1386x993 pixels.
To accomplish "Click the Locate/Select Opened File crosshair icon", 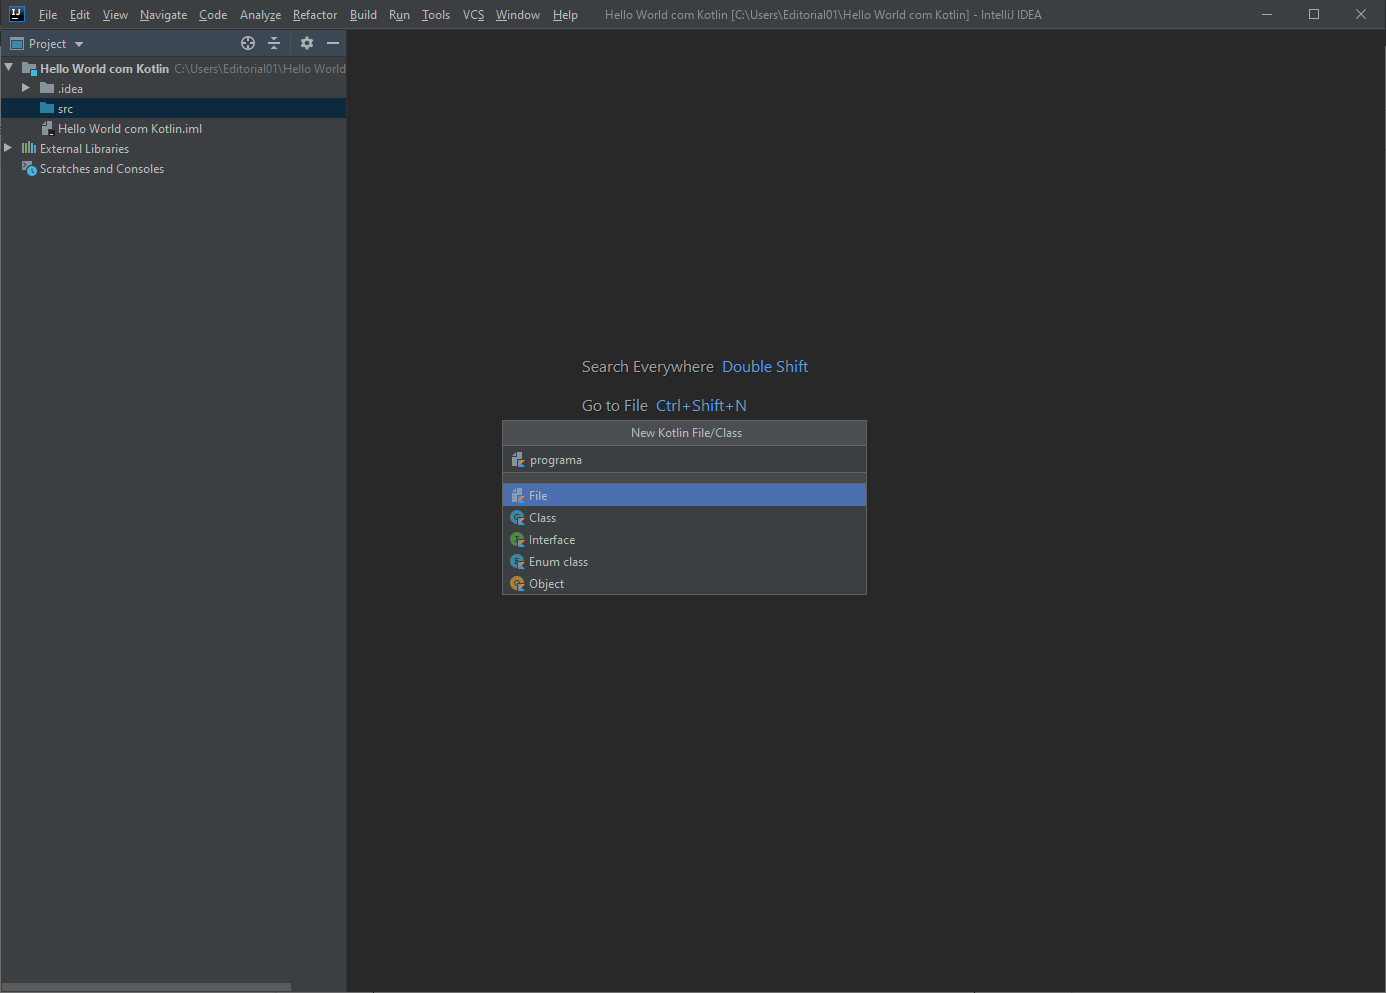I will [x=248, y=43].
